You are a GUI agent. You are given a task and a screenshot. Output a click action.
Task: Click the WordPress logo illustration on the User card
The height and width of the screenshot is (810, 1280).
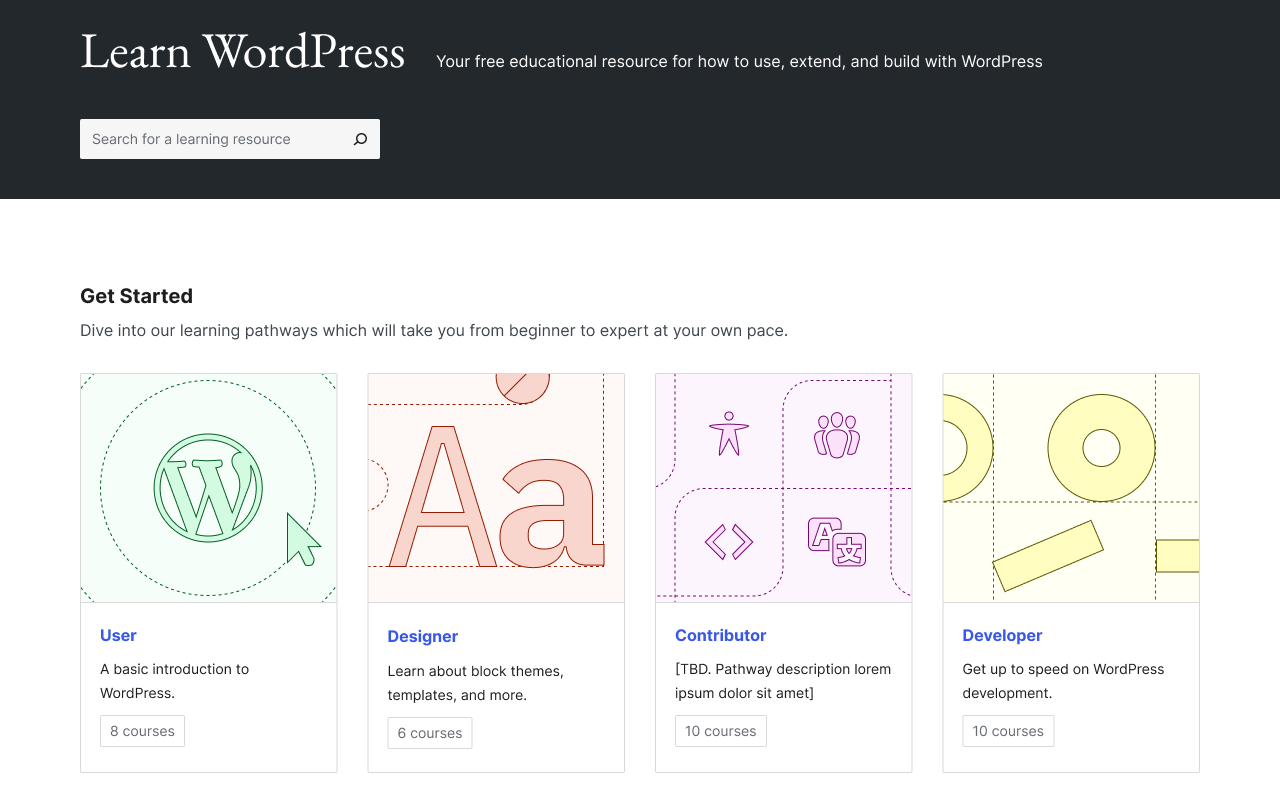point(207,487)
